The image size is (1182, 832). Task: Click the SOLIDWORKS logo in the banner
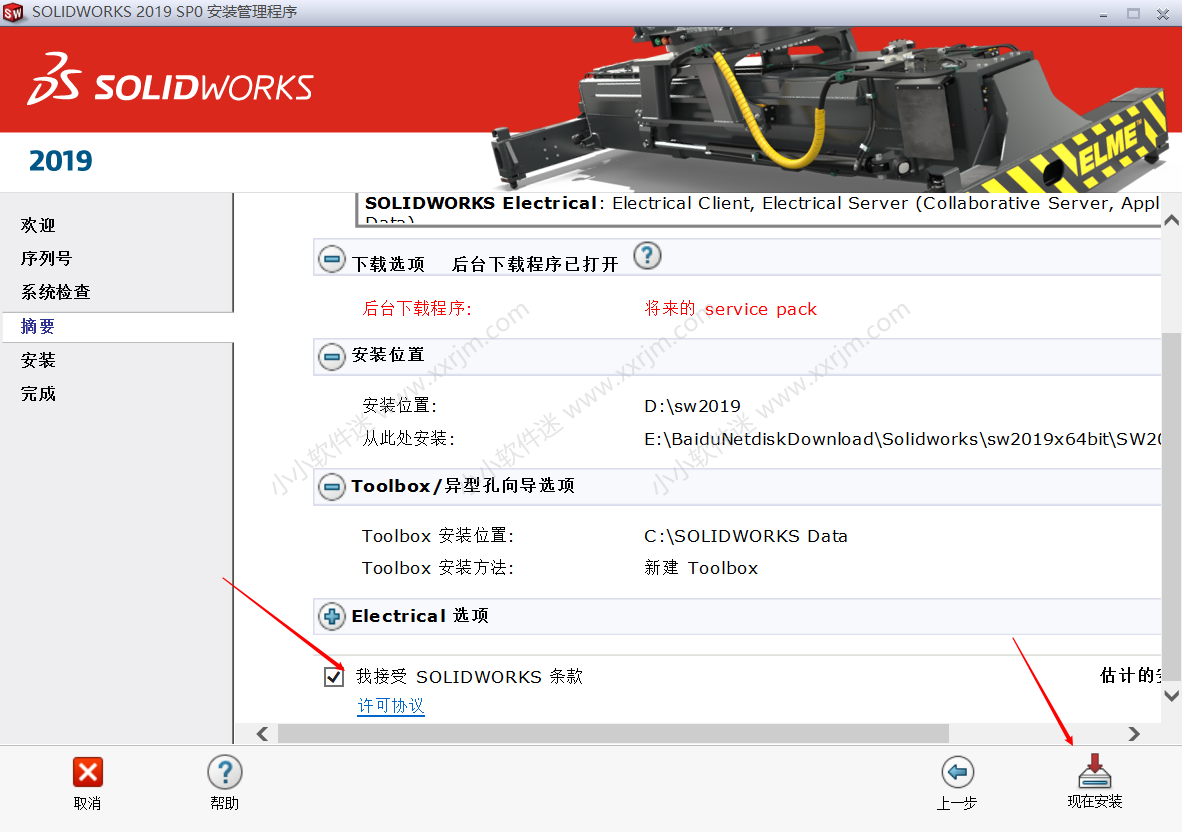[170, 79]
